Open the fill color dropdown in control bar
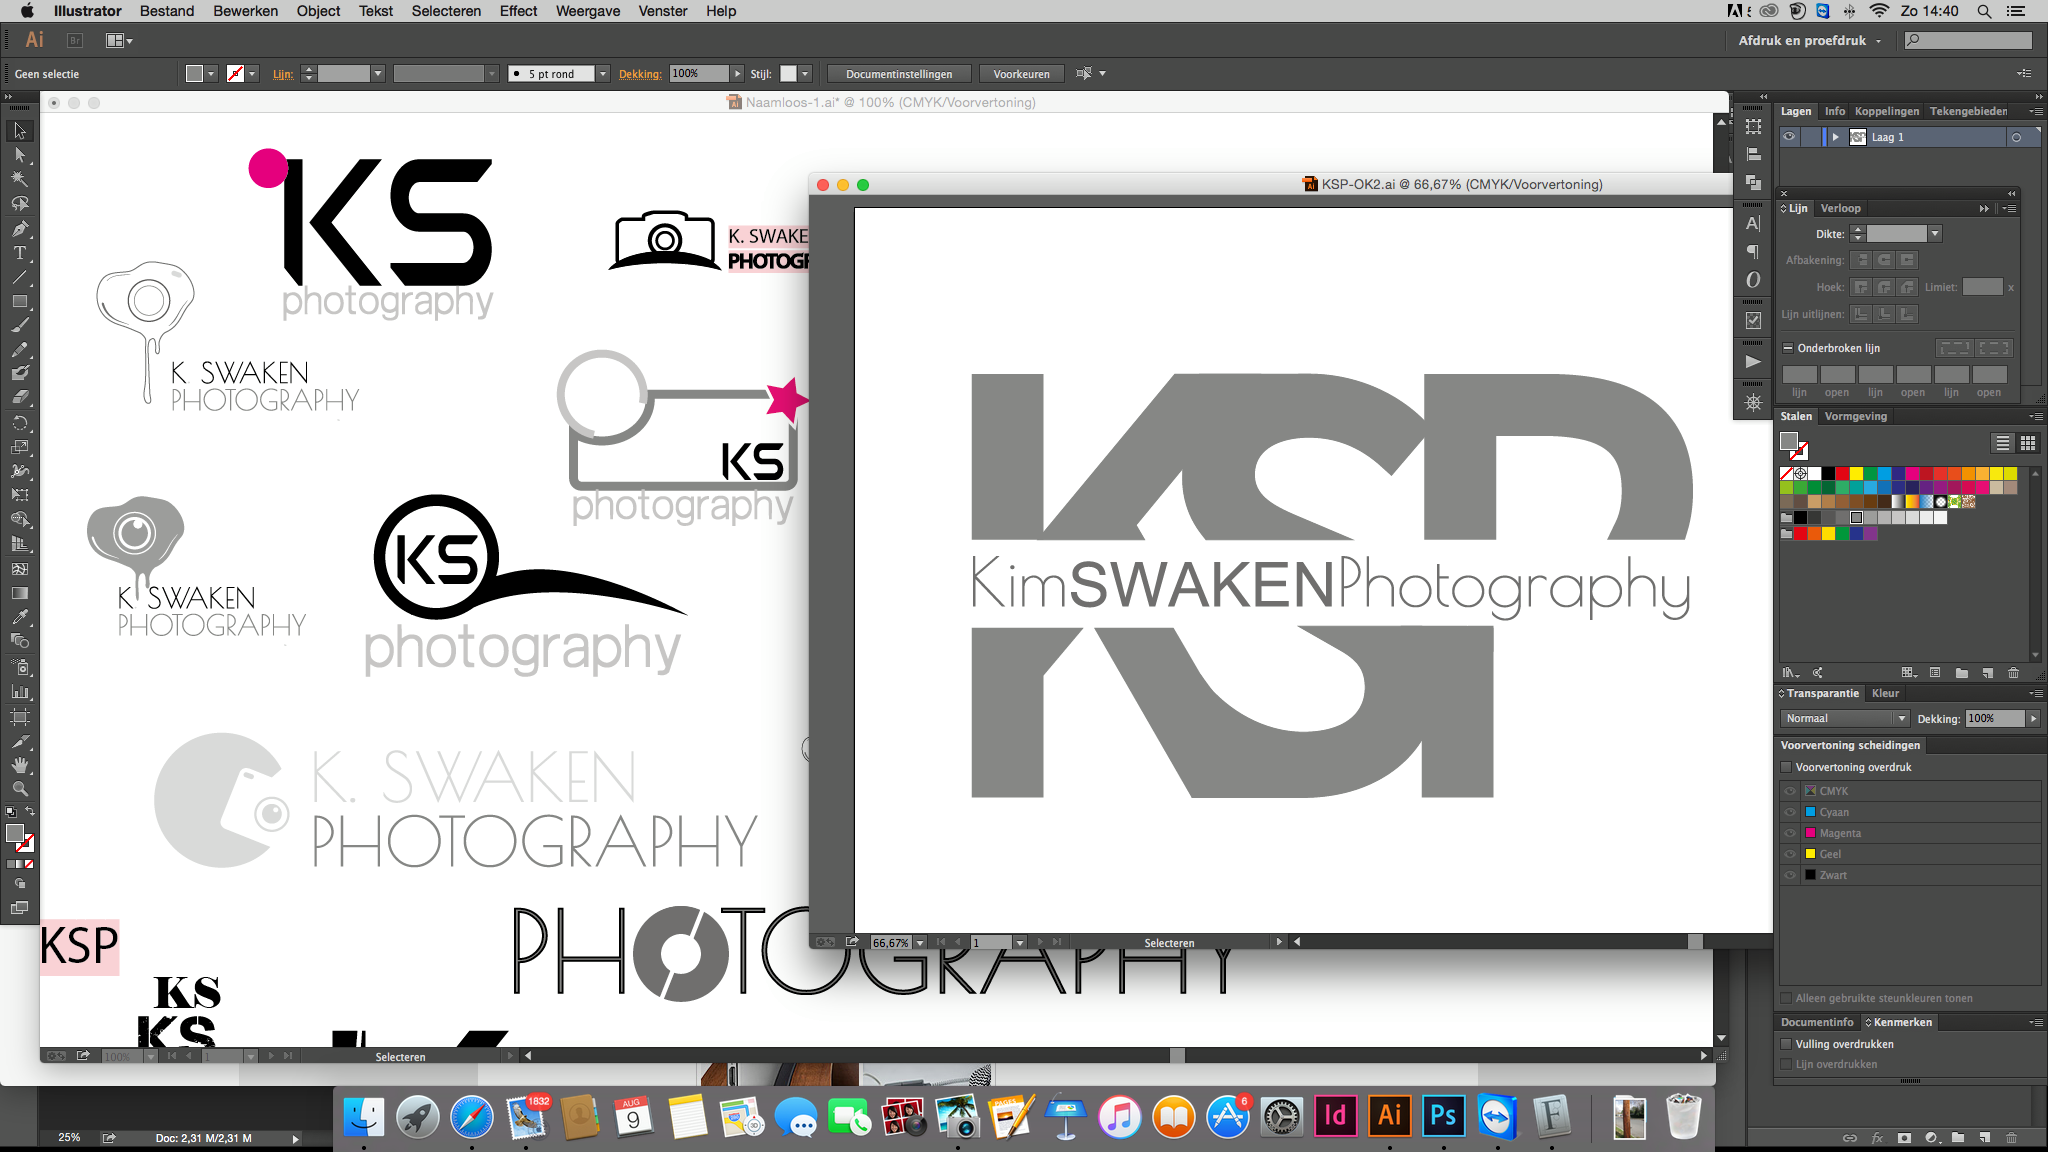Image resolution: width=2048 pixels, height=1152 pixels. (x=211, y=74)
